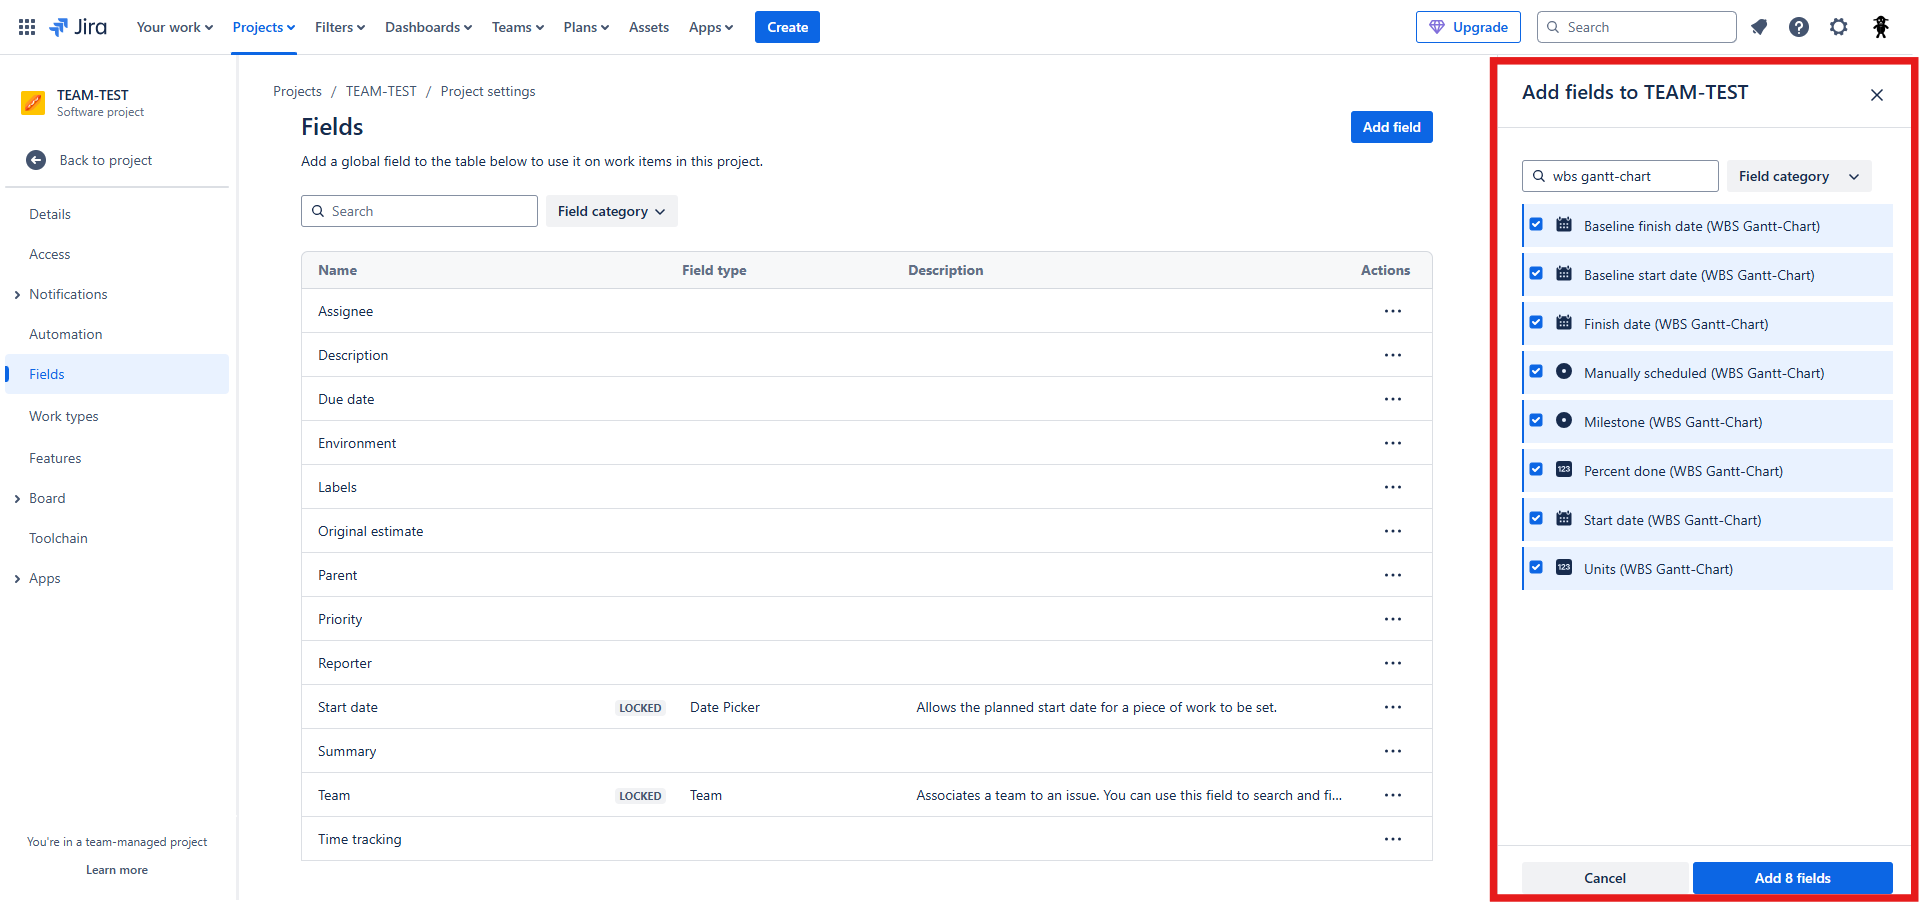Uncheck the Units (WBS Gantt-Chart) checkbox
The image size is (1919, 902).
(x=1536, y=568)
